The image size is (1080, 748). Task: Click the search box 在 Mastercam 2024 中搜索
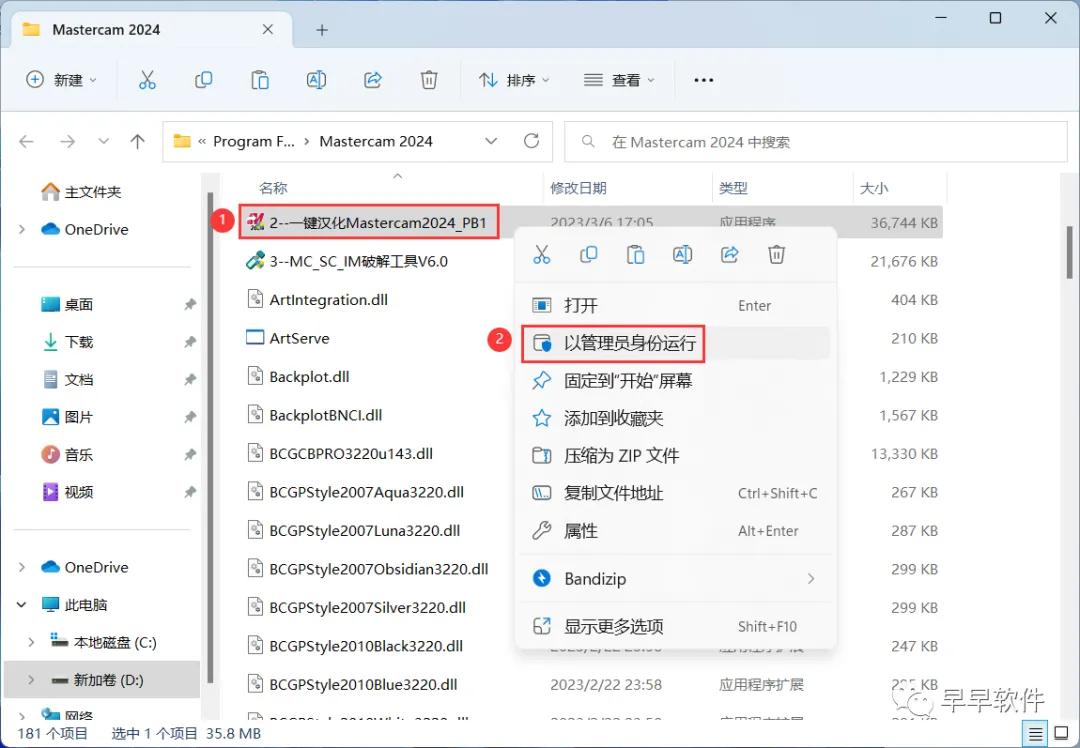point(816,142)
